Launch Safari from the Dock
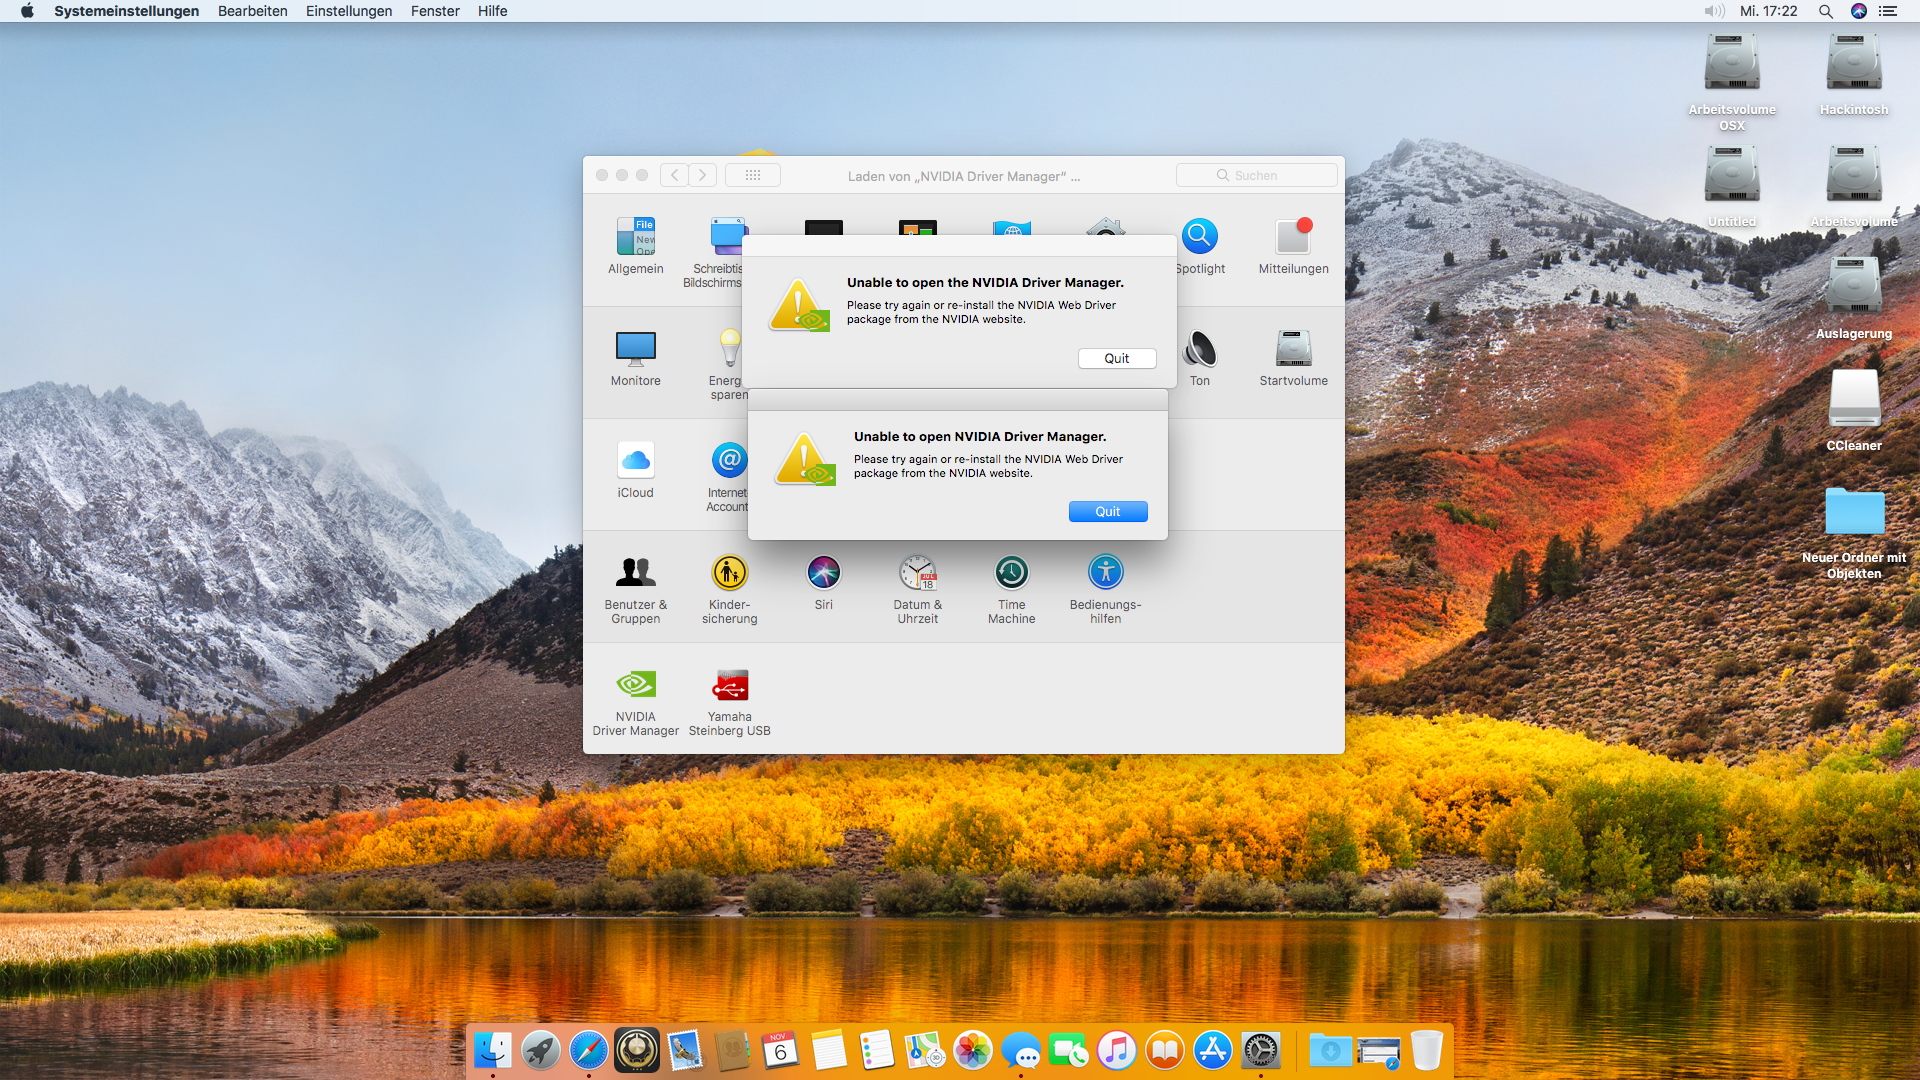The width and height of the screenshot is (1920, 1080). coord(589,1051)
